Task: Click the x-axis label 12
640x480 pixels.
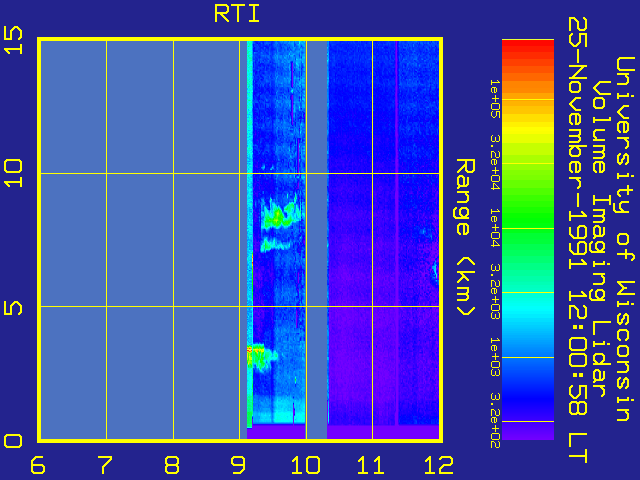Action: 439,465
